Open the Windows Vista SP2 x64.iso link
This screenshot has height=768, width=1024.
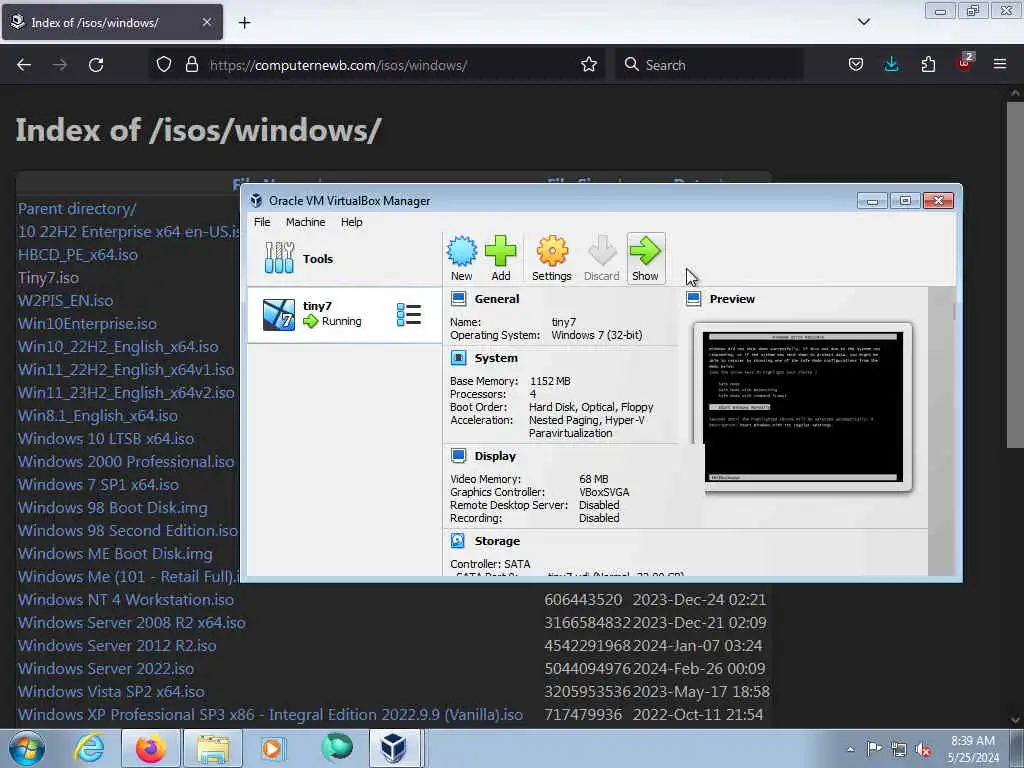pyautogui.click(x=111, y=692)
